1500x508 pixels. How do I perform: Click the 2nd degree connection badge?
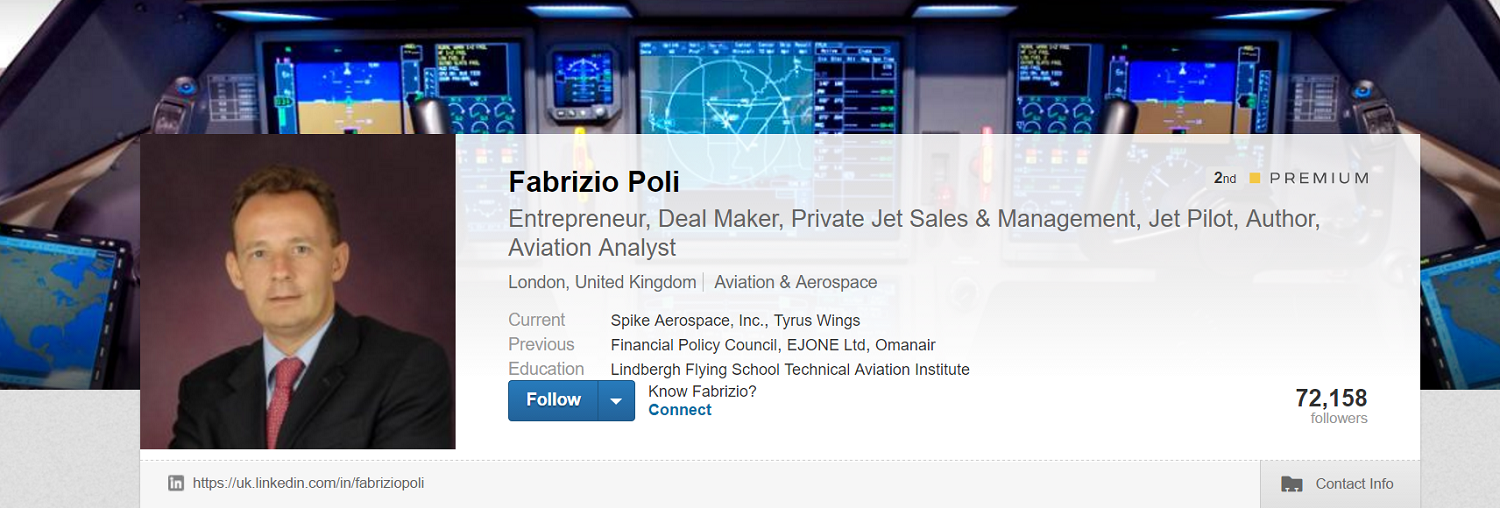coord(1225,178)
